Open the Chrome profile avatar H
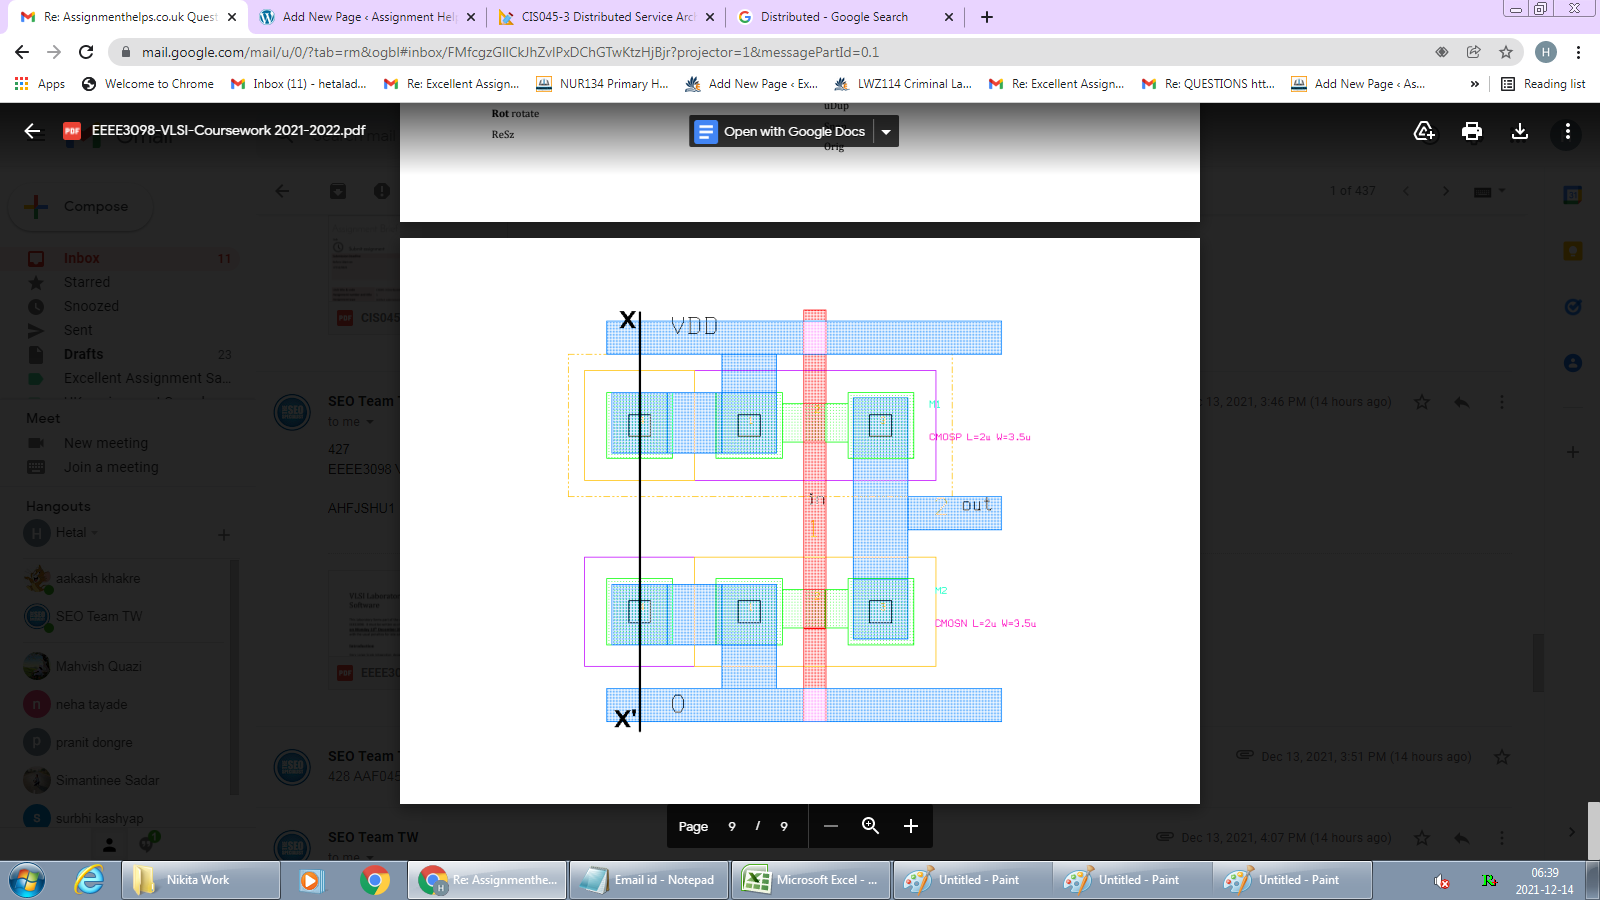 pyautogui.click(x=1546, y=52)
